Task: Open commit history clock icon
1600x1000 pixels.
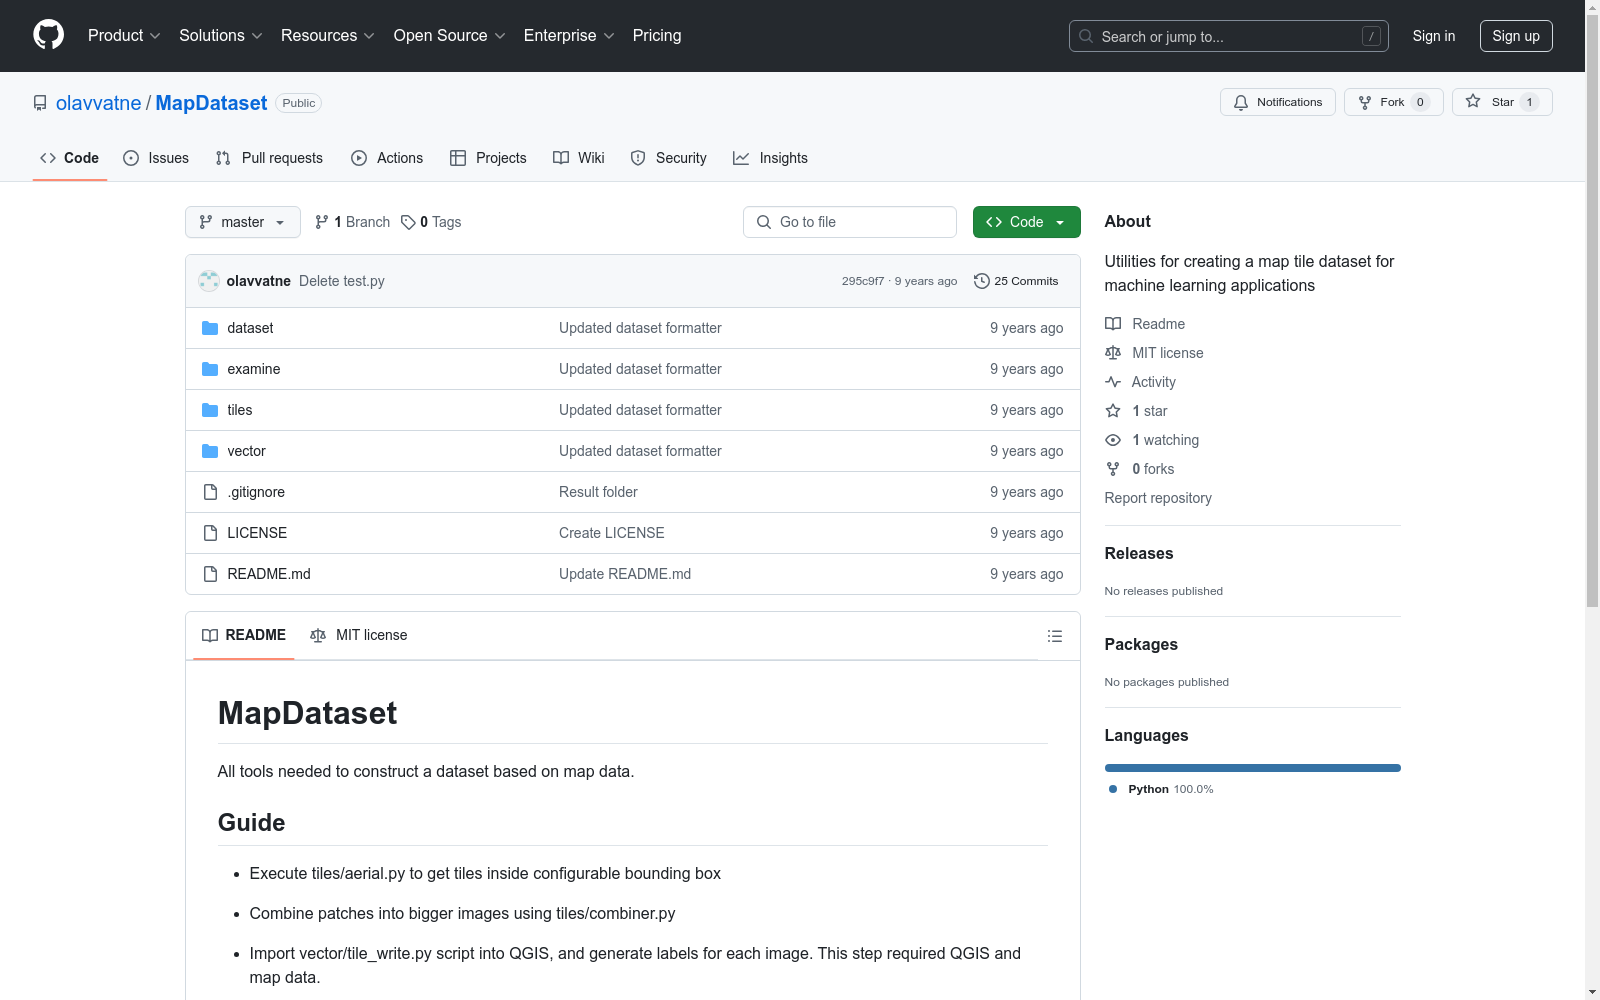Action: click(982, 281)
